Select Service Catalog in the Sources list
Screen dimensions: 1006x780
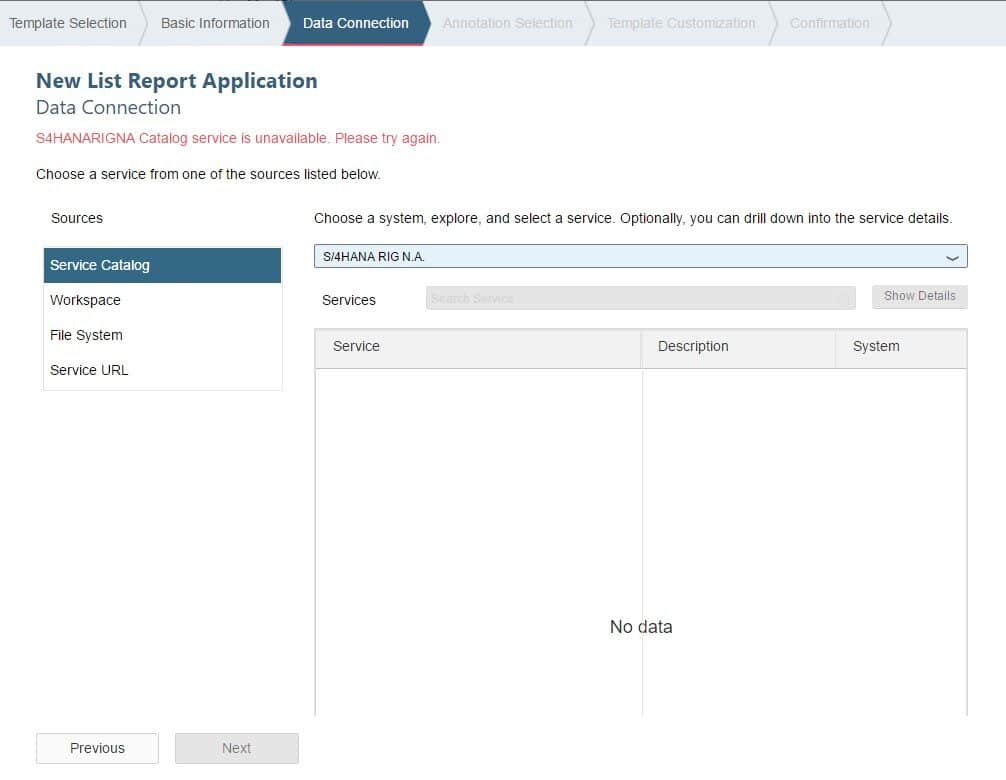(x=162, y=265)
